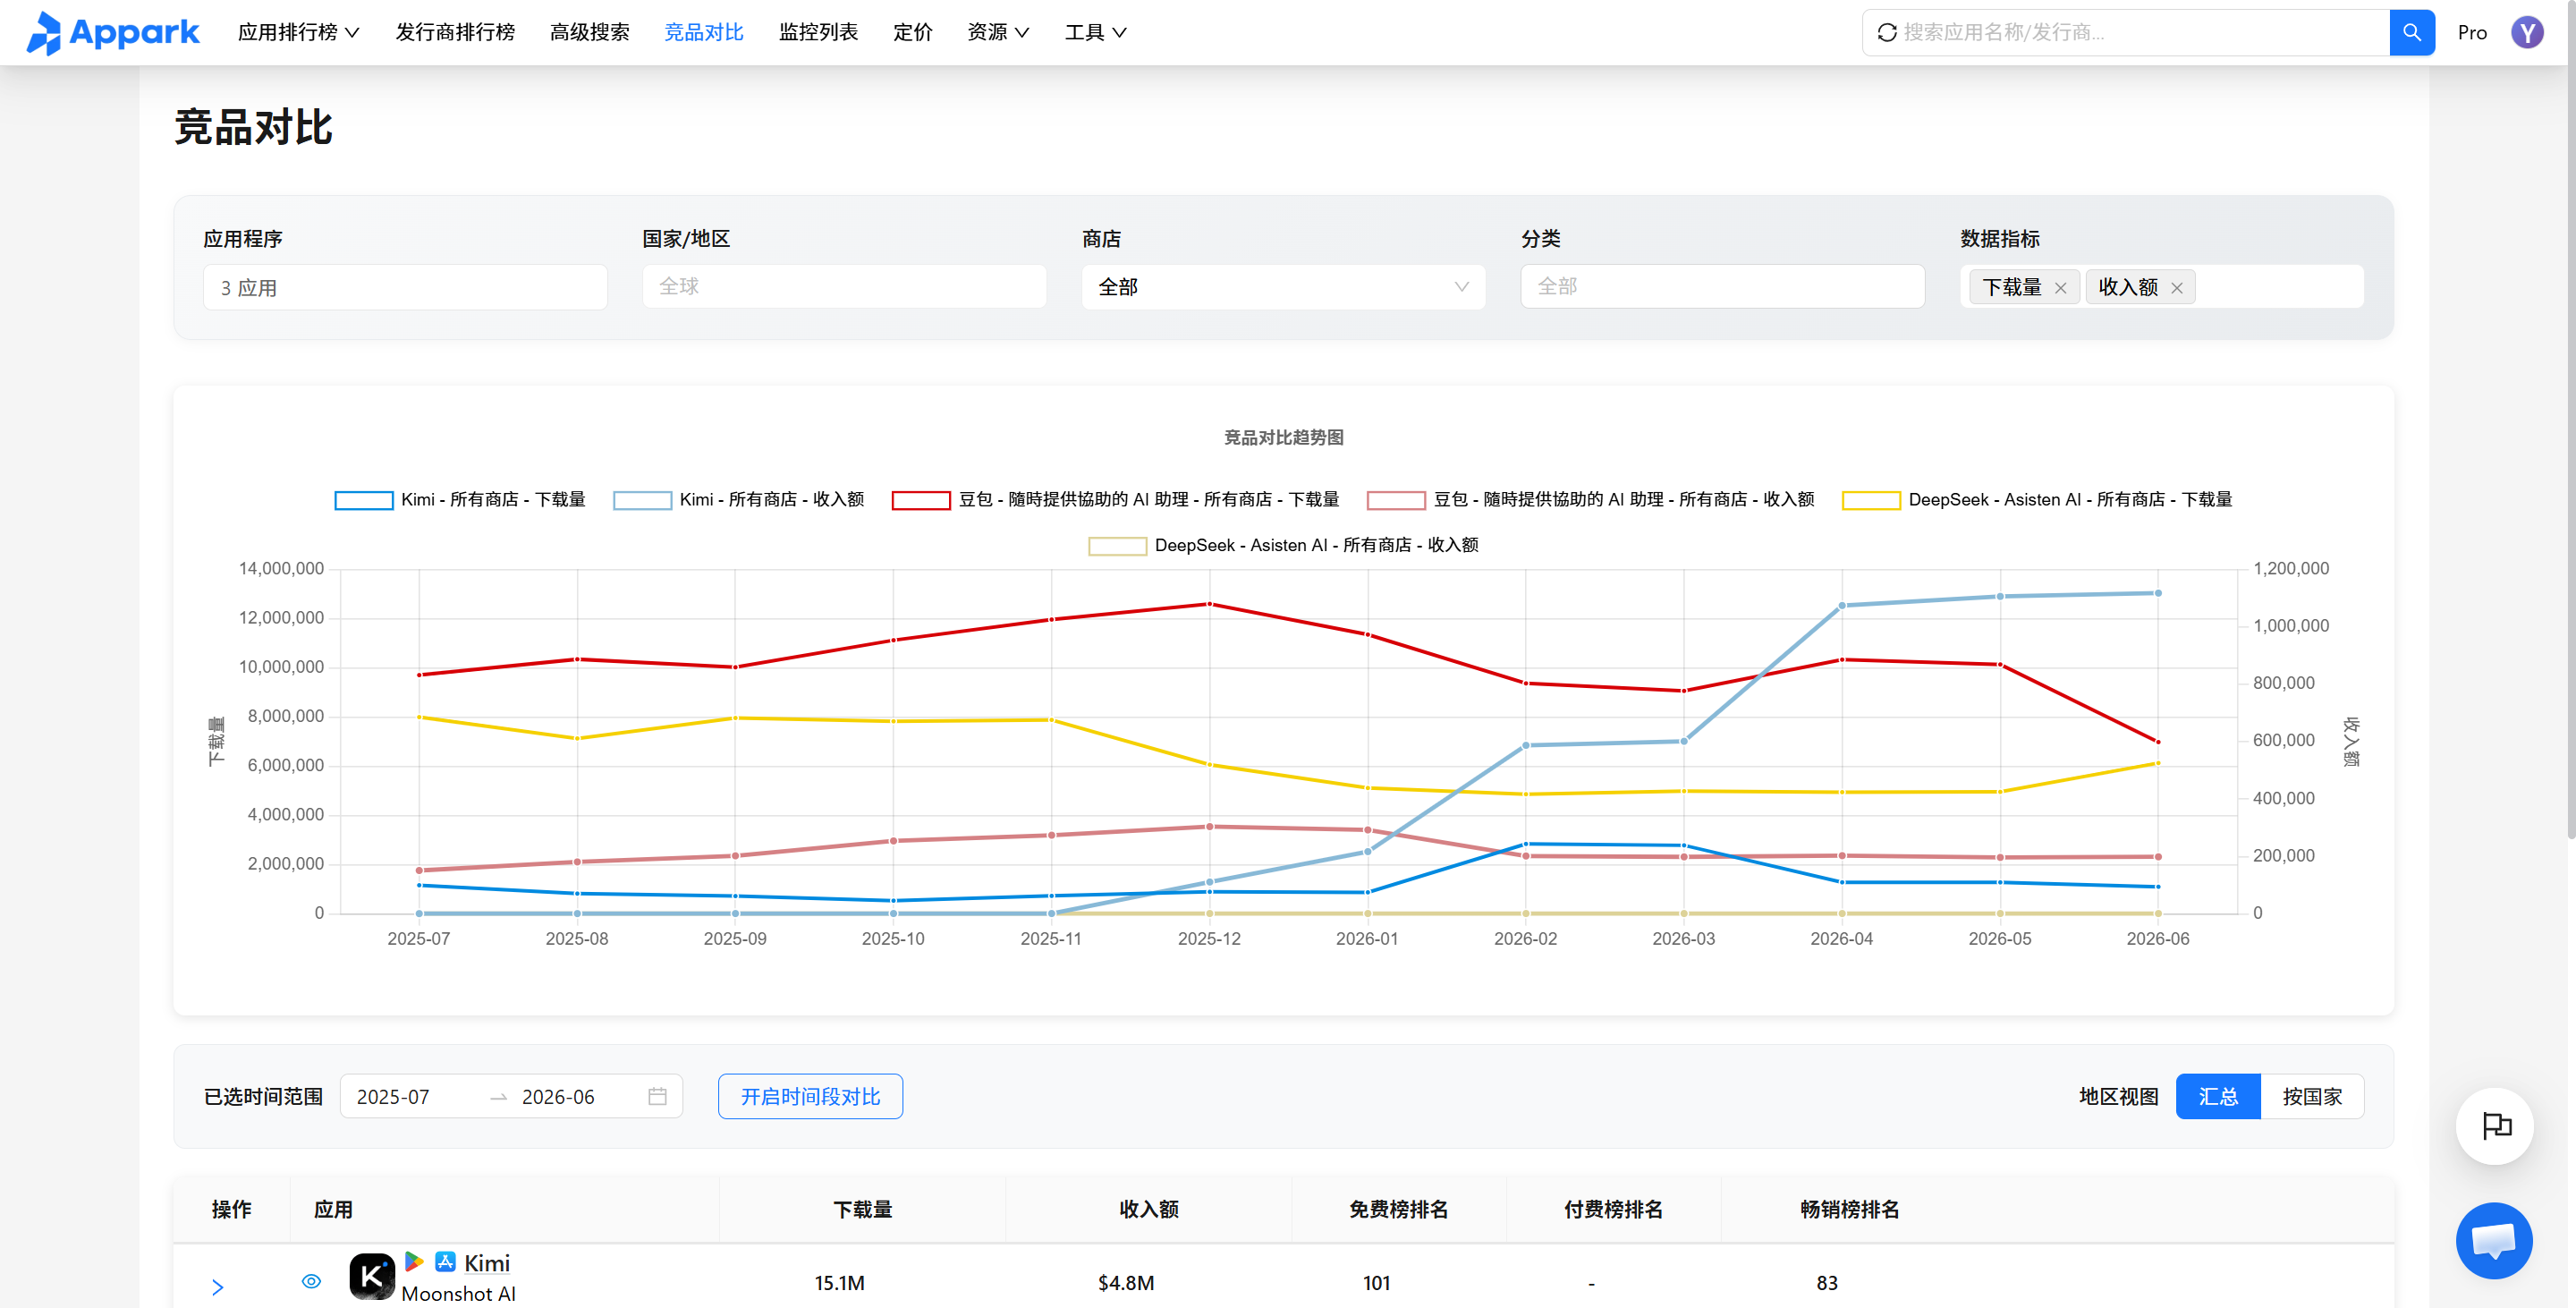
Task: Click the Moonshot AI publisher link
Action: [x=459, y=1293]
